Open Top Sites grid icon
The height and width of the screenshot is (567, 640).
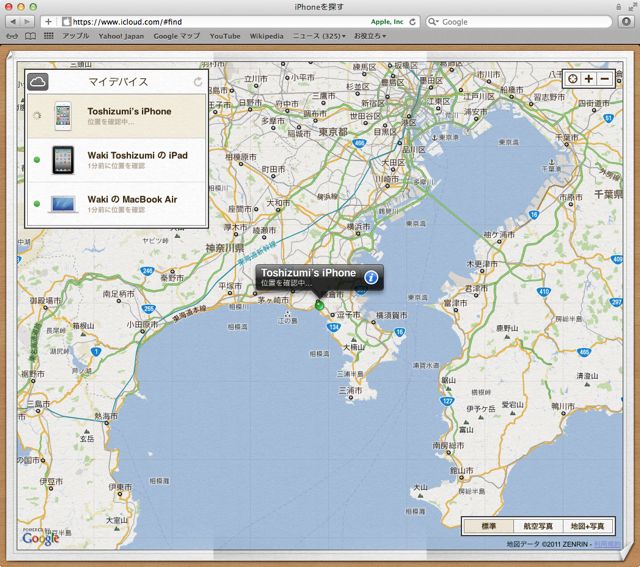click(x=49, y=36)
